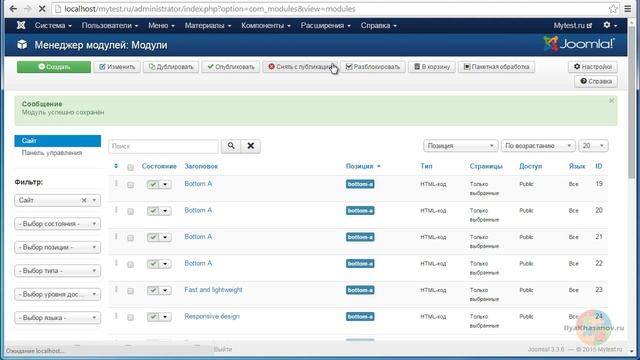Clear the search with X button
Image resolution: width=640 pixels, height=360 pixels.
251,146
